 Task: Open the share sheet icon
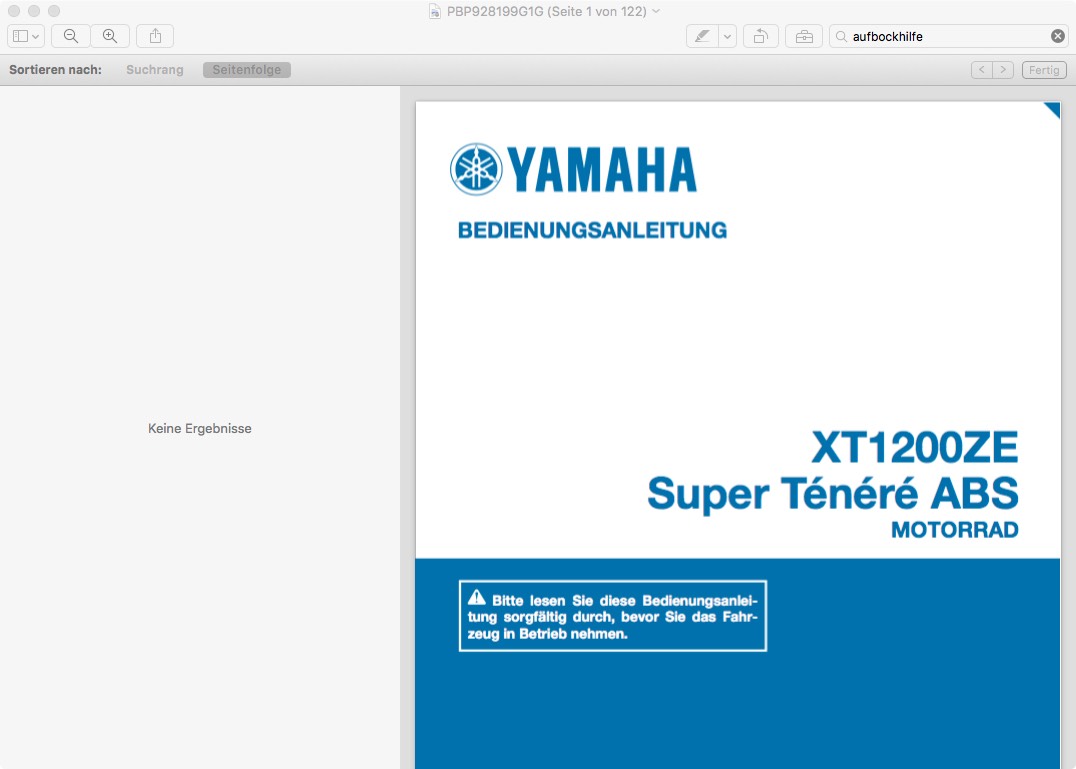pyautogui.click(x=155, y=36)
